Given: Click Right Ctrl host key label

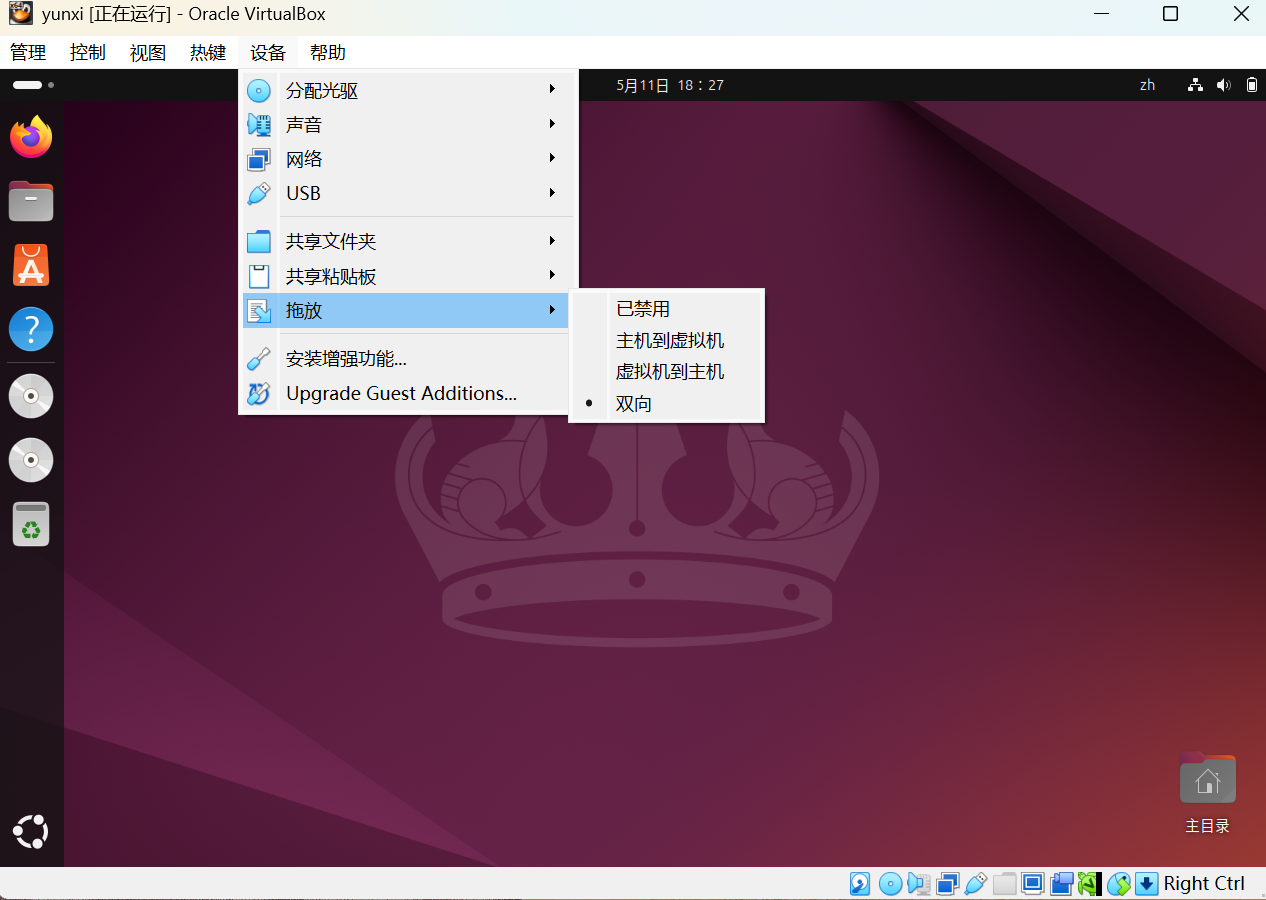Looking at the screenshot, I should click(1204, 884).
